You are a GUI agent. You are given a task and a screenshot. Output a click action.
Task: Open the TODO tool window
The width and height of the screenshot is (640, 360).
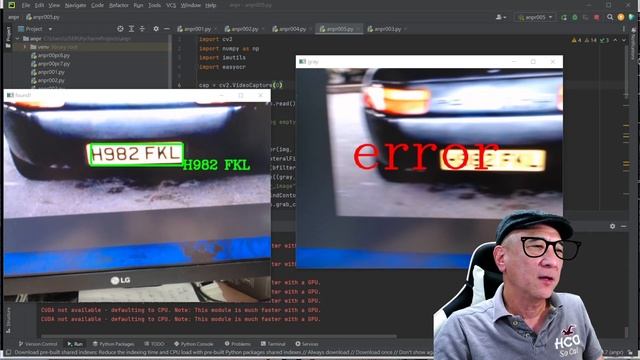pyautogui.click(x=155, y=344)
